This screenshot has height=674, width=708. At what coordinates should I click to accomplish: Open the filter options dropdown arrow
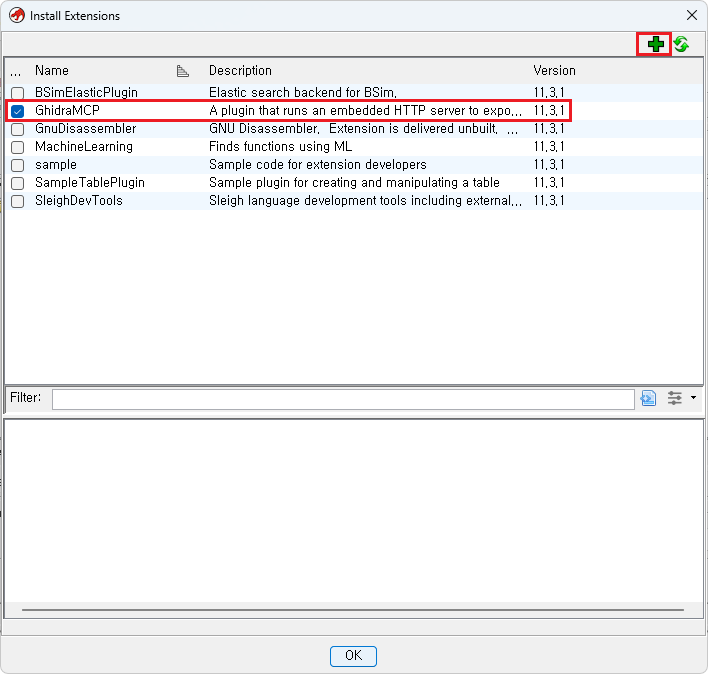[694, 398]
